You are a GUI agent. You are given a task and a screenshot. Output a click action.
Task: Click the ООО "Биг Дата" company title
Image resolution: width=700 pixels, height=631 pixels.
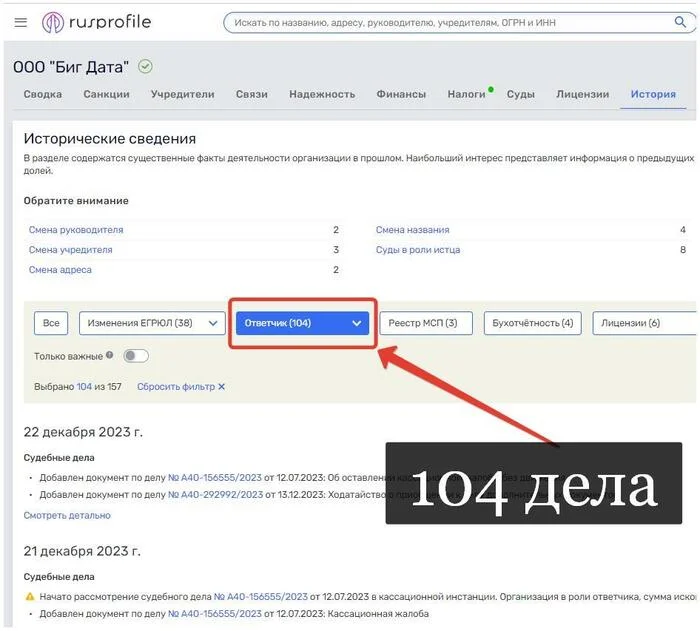click(x=71, y=67)
